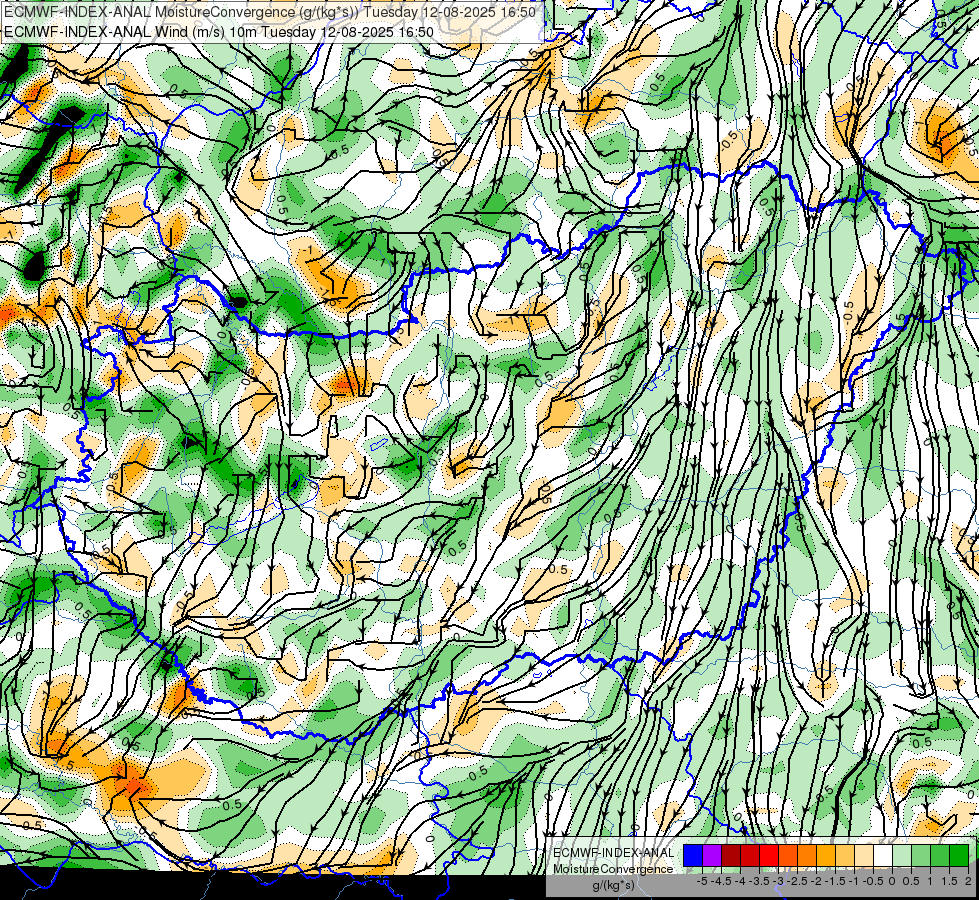Screen dimensions: 979x900
Task: Click the '-3.5' legend scale value
Action: [x=759, y=881]
